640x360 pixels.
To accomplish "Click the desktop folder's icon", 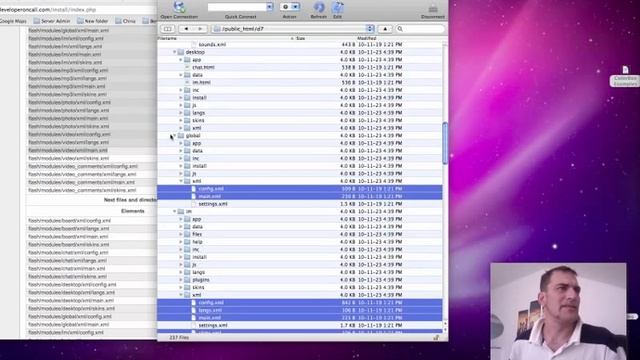I will tap(181, 52).
